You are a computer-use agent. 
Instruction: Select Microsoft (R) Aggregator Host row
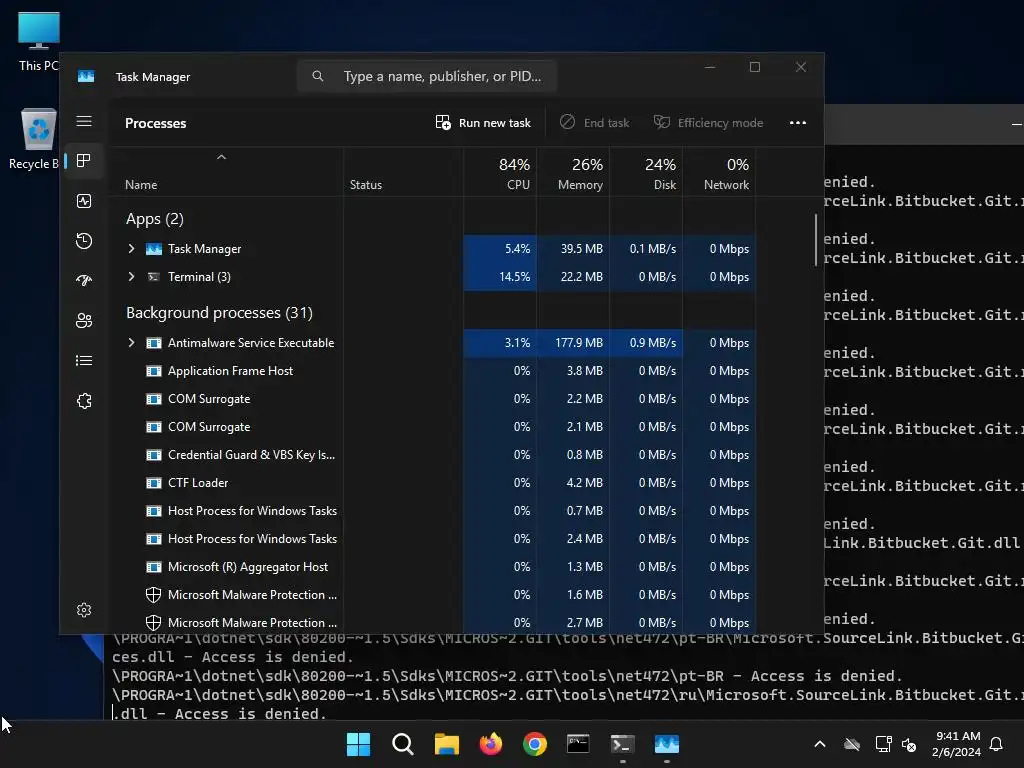[433, 567]
